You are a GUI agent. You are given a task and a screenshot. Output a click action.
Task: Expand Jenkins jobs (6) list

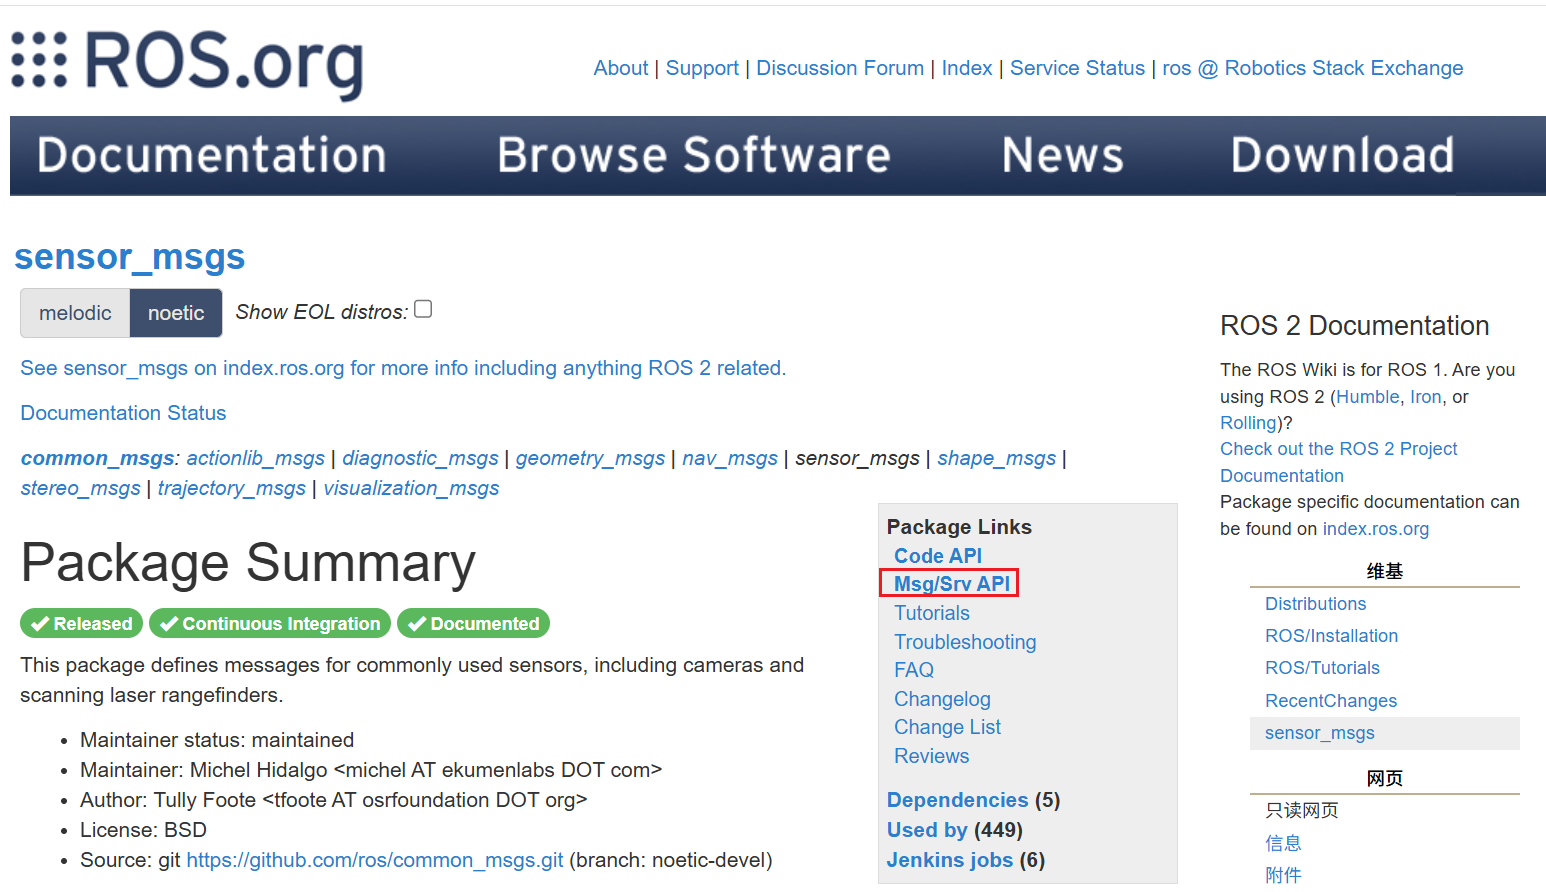pyautogui.click(x=950, y=860)
